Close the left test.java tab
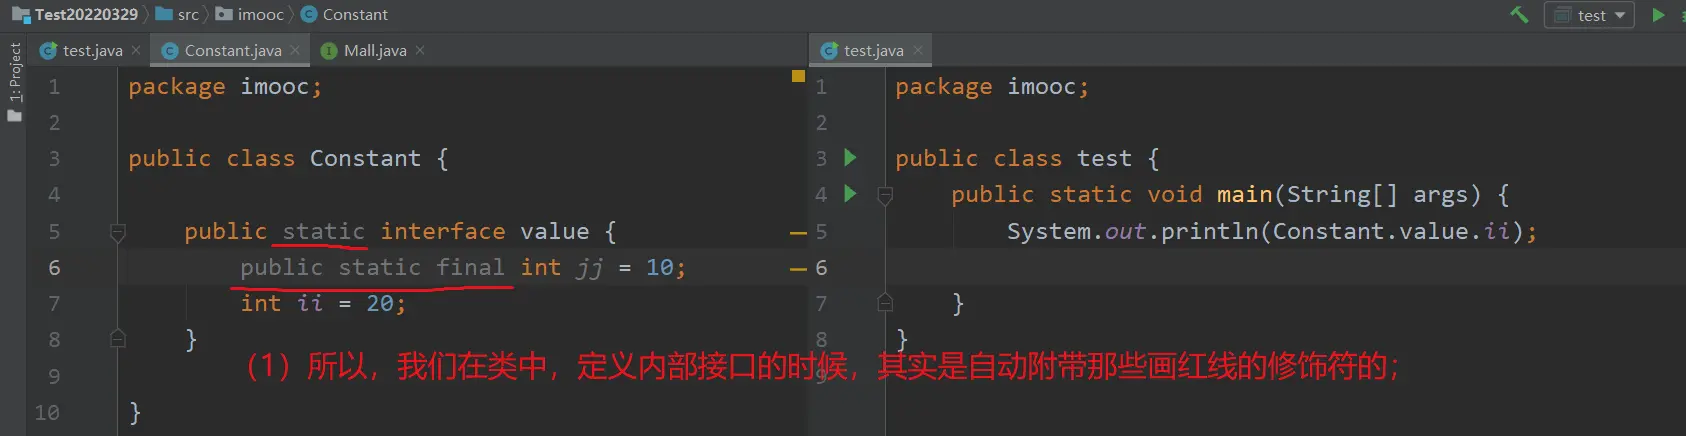The width and height of the screenshot is (1686, 436). pyautogui.click(x=136, y=50)
